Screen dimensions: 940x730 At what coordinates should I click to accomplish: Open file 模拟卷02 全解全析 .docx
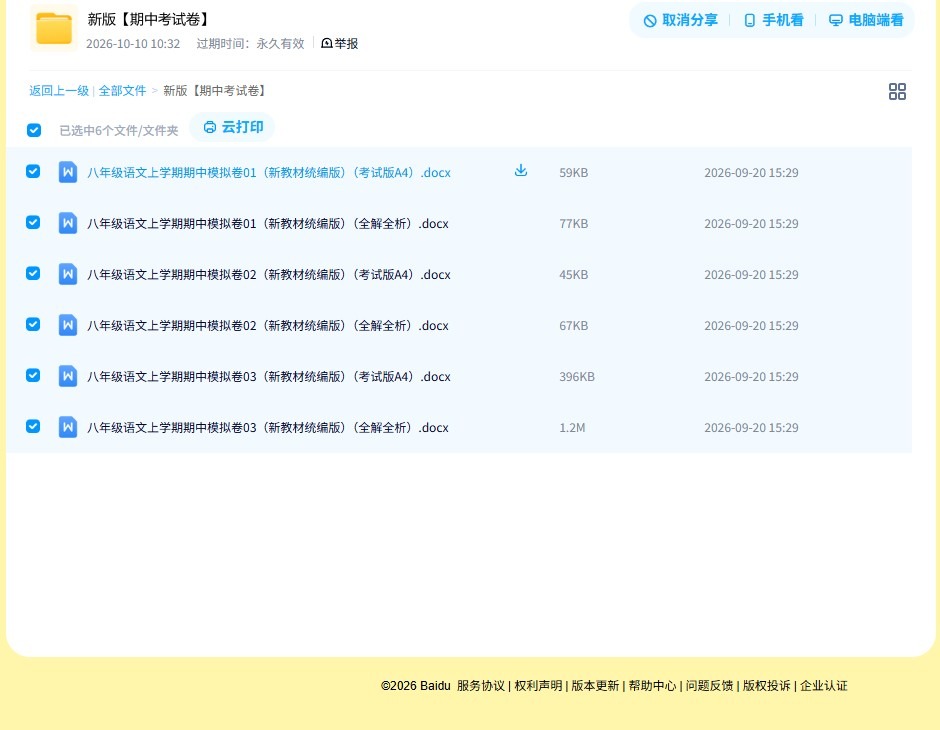(268, 325)
